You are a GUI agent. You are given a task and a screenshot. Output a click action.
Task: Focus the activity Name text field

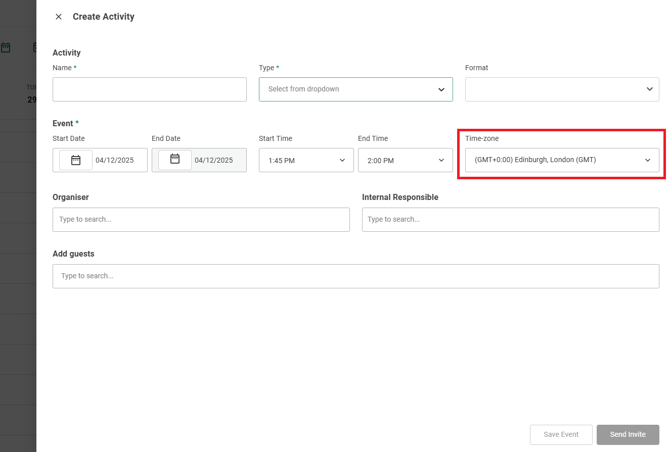coord(149,89)
